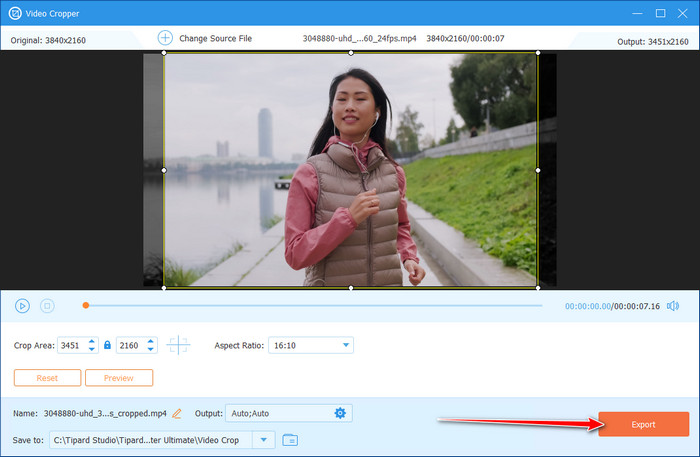Seek along the playback progress bar

[312, 306]
